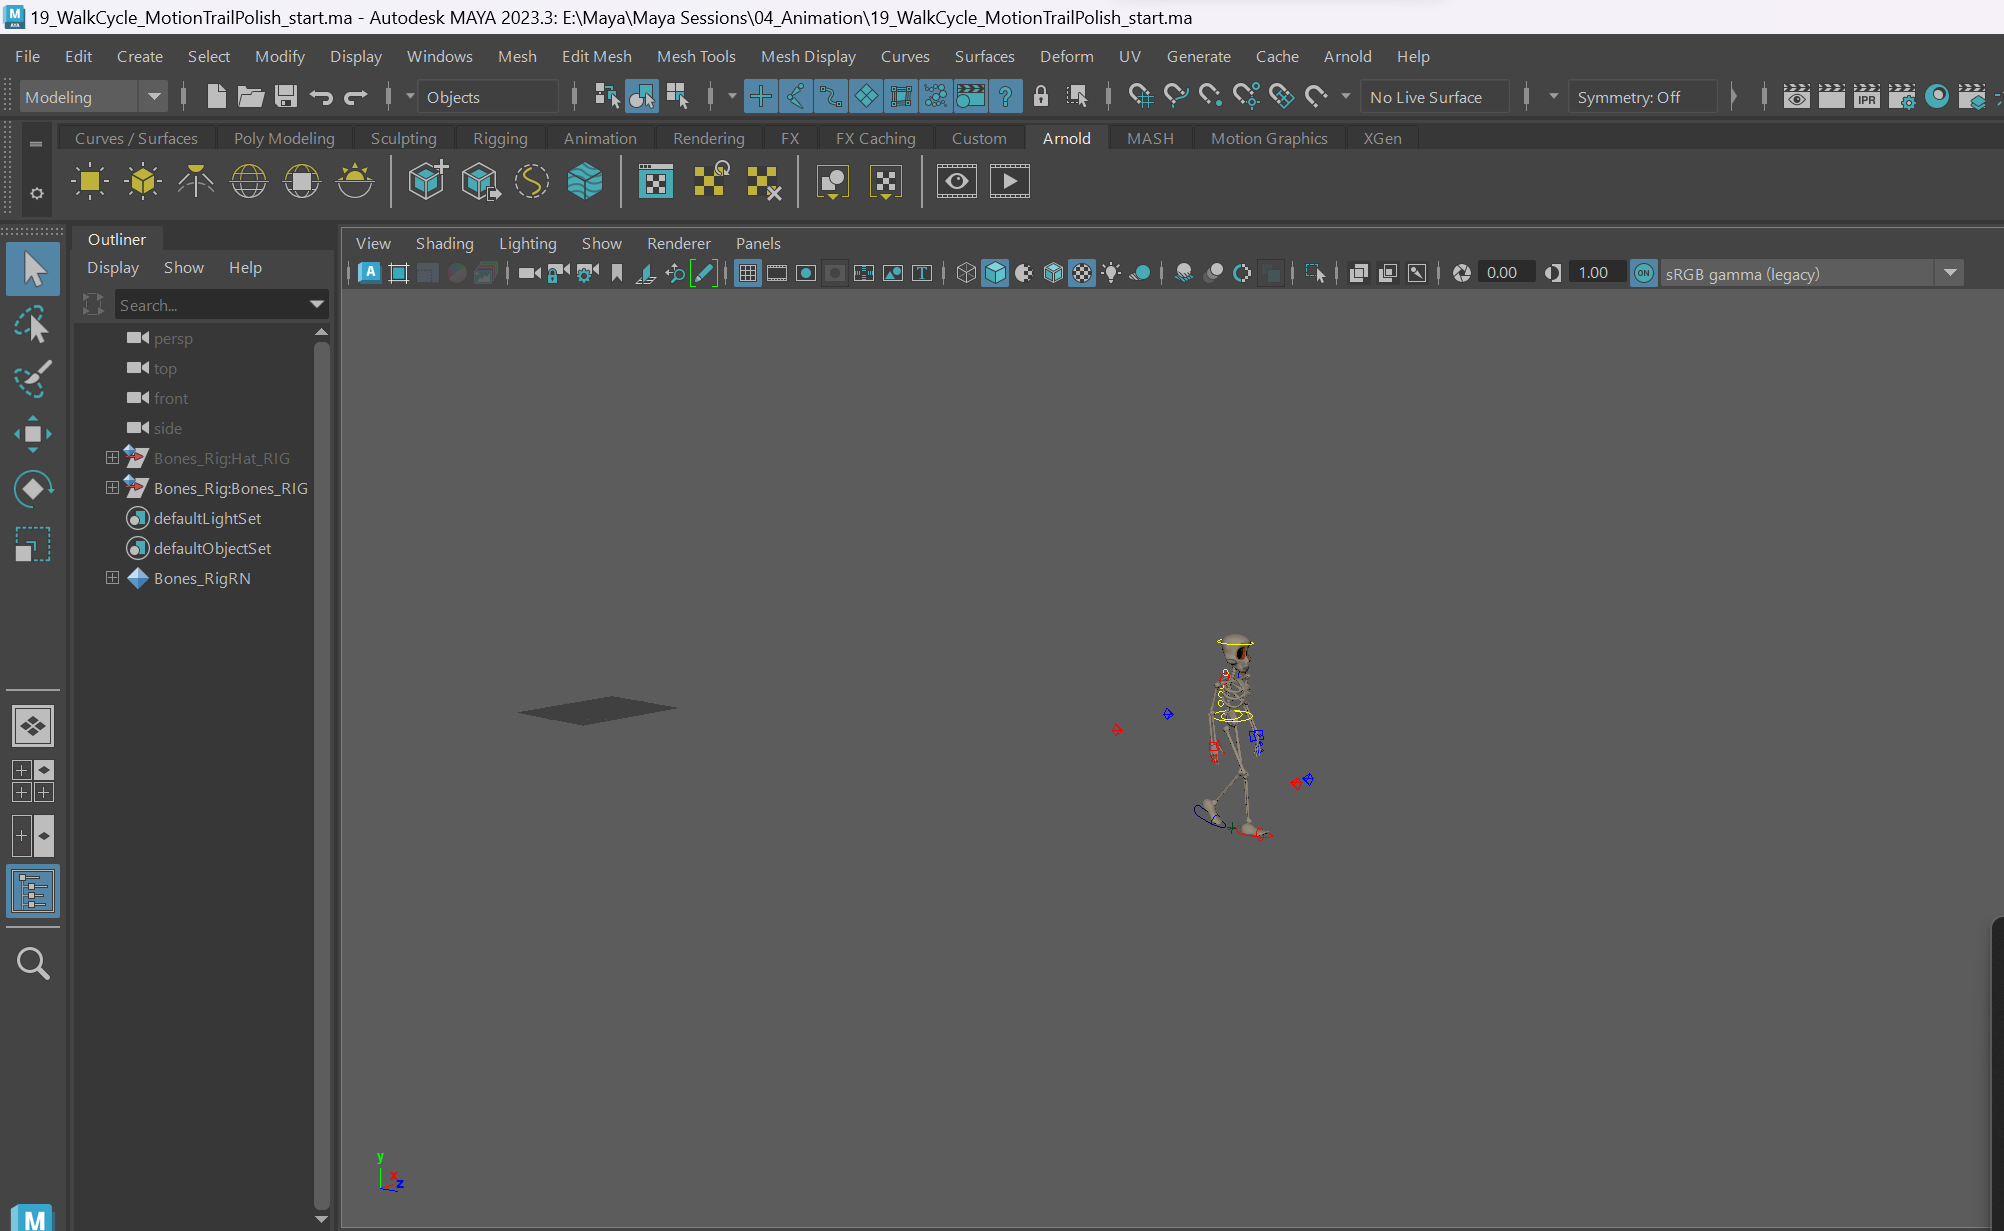Create an Arnold Stand-In
Image resolution: width=2004 pixels, height=1231 pixels.
[x=427, y=181]
